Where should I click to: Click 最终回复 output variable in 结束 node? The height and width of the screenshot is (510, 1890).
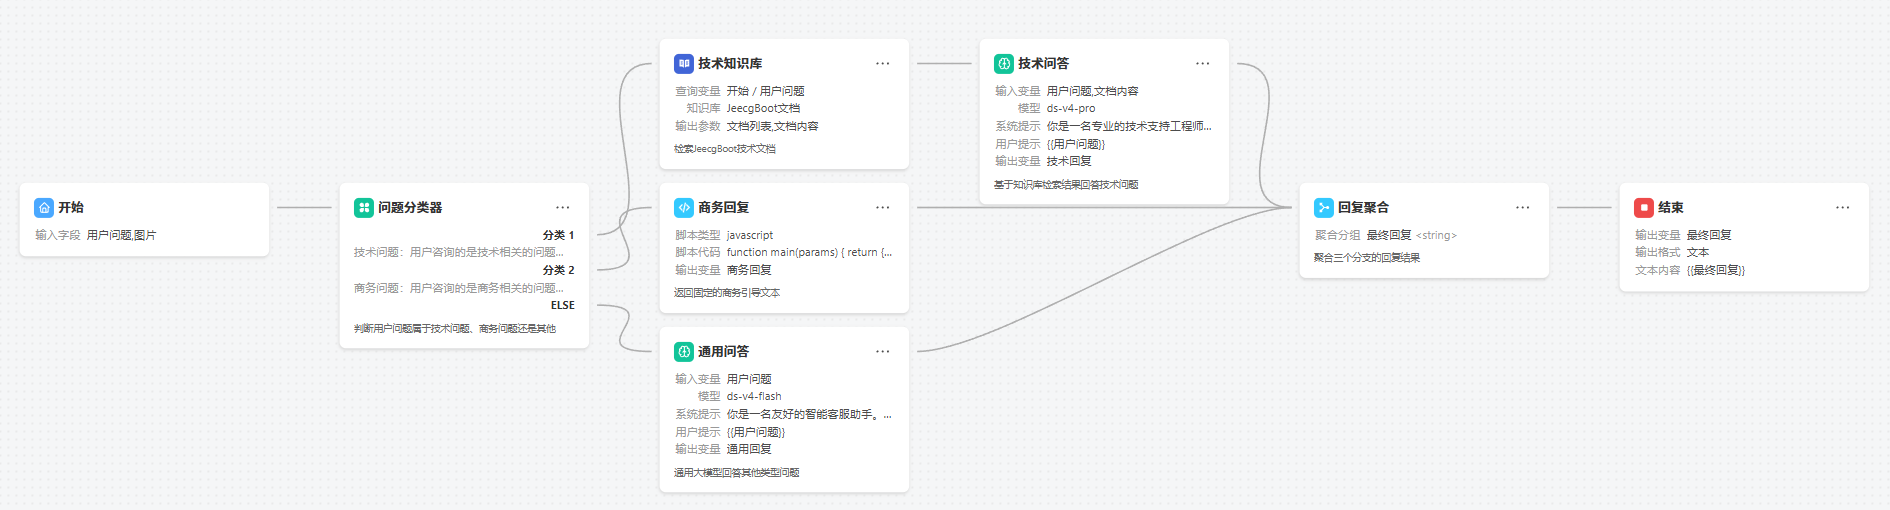pyautogui.click(x=1709, y=235)
